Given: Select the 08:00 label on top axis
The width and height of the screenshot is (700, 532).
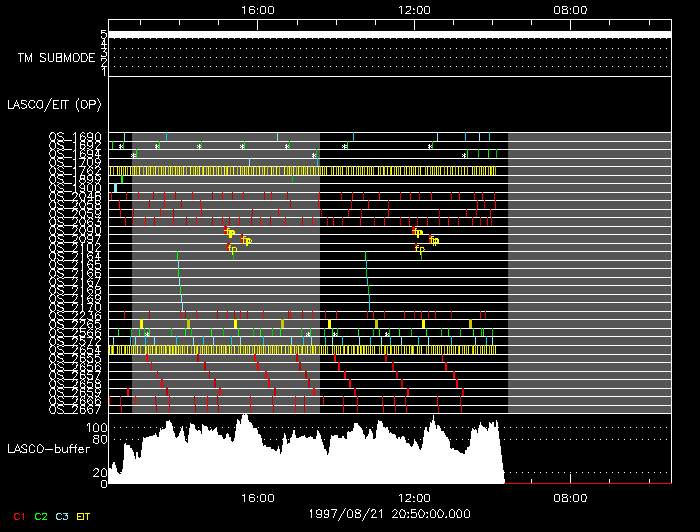Looking at the screenshot, I should click(x=570, y=9).
